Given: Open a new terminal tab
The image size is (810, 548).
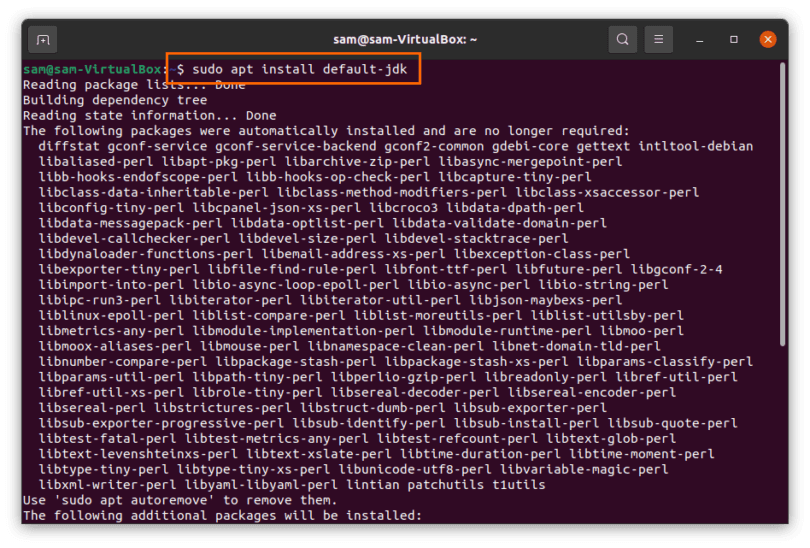Looking at the screenshot, I should [x=42, y=40].
